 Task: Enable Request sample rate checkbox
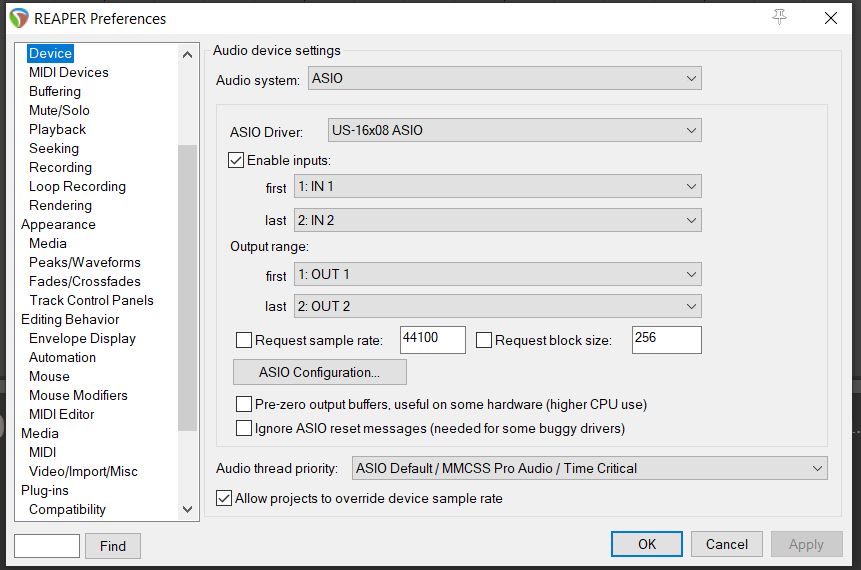click(x=244, y=340)
